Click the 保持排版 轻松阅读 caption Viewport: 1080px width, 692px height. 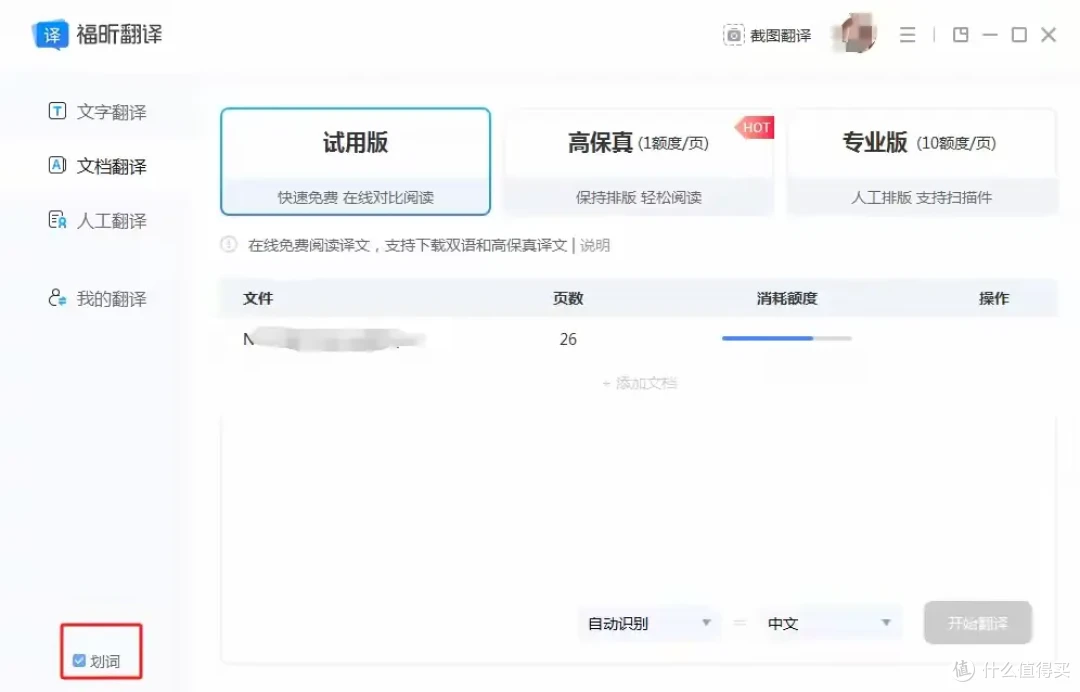638,198
